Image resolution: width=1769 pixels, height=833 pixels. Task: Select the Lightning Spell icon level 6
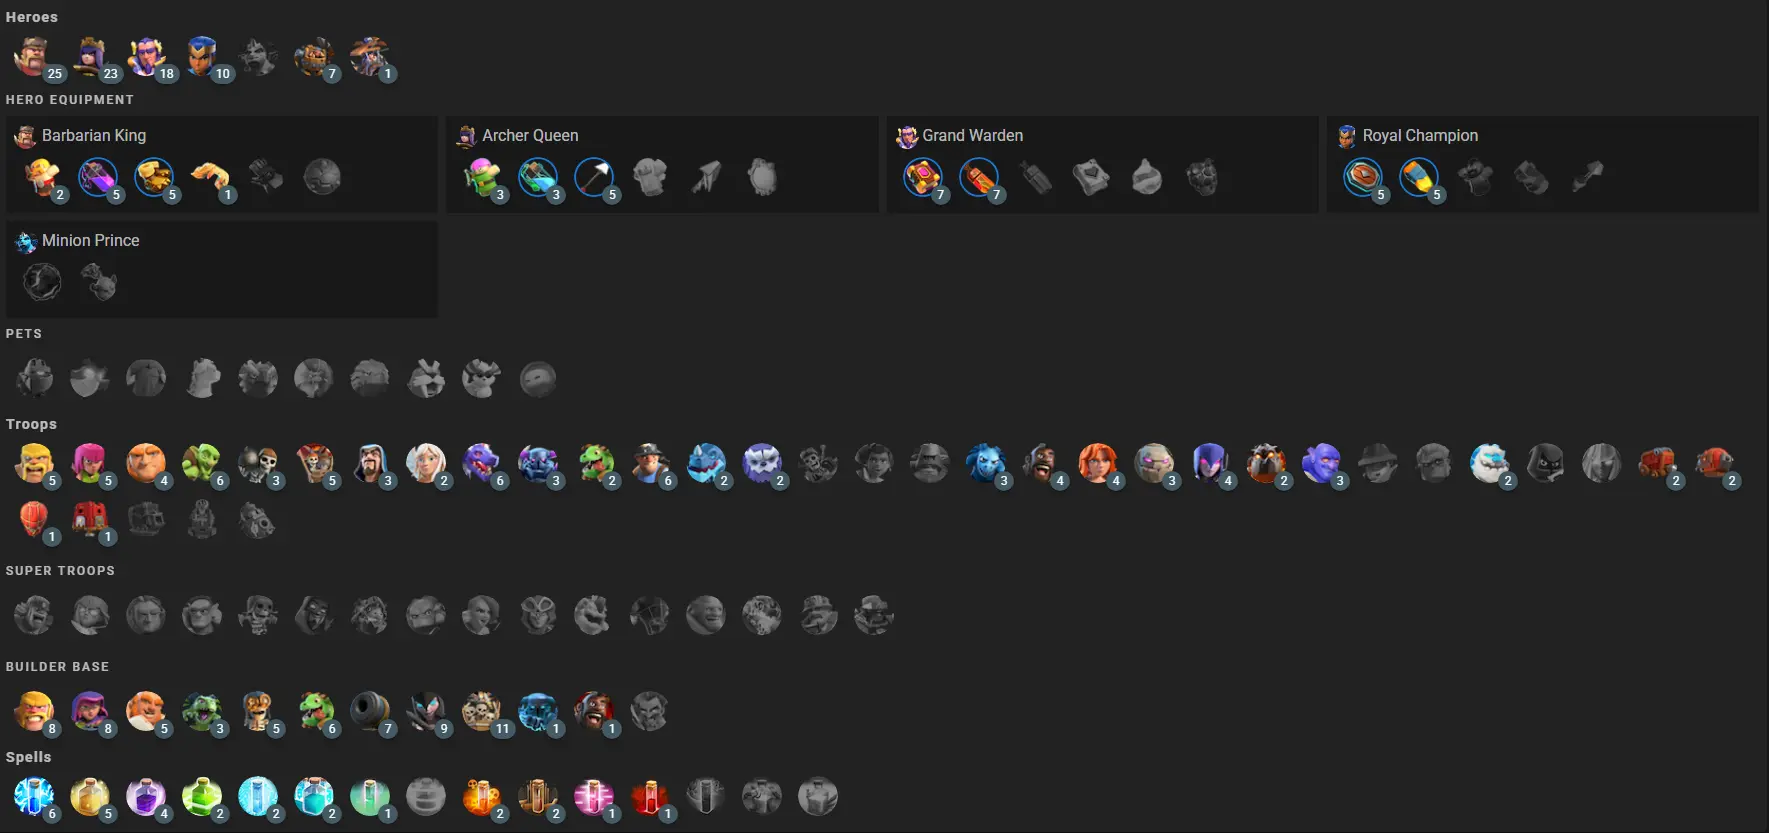pyautogui.click(x=33, y=796)
